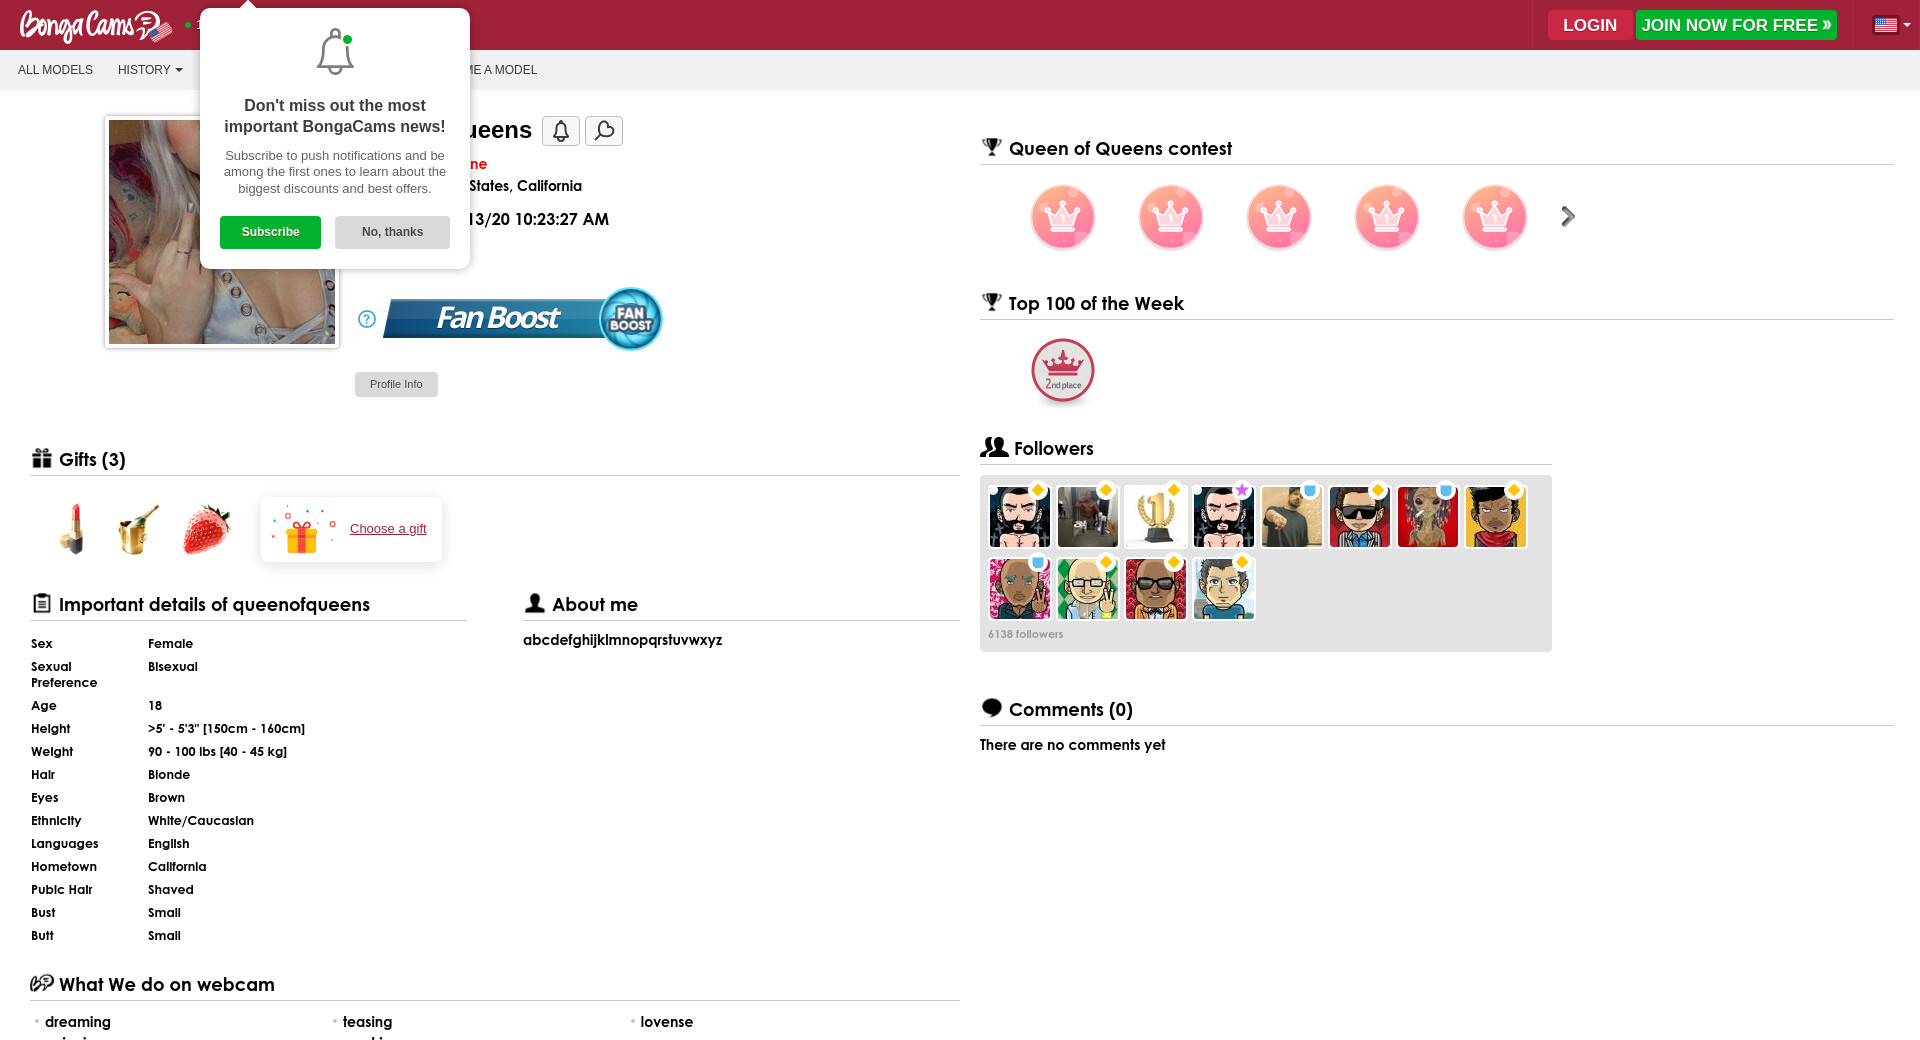This screenshot has height=1040, width=1920.
Task: Click the golden trophy follower avatar
Action: (1156, 517)
